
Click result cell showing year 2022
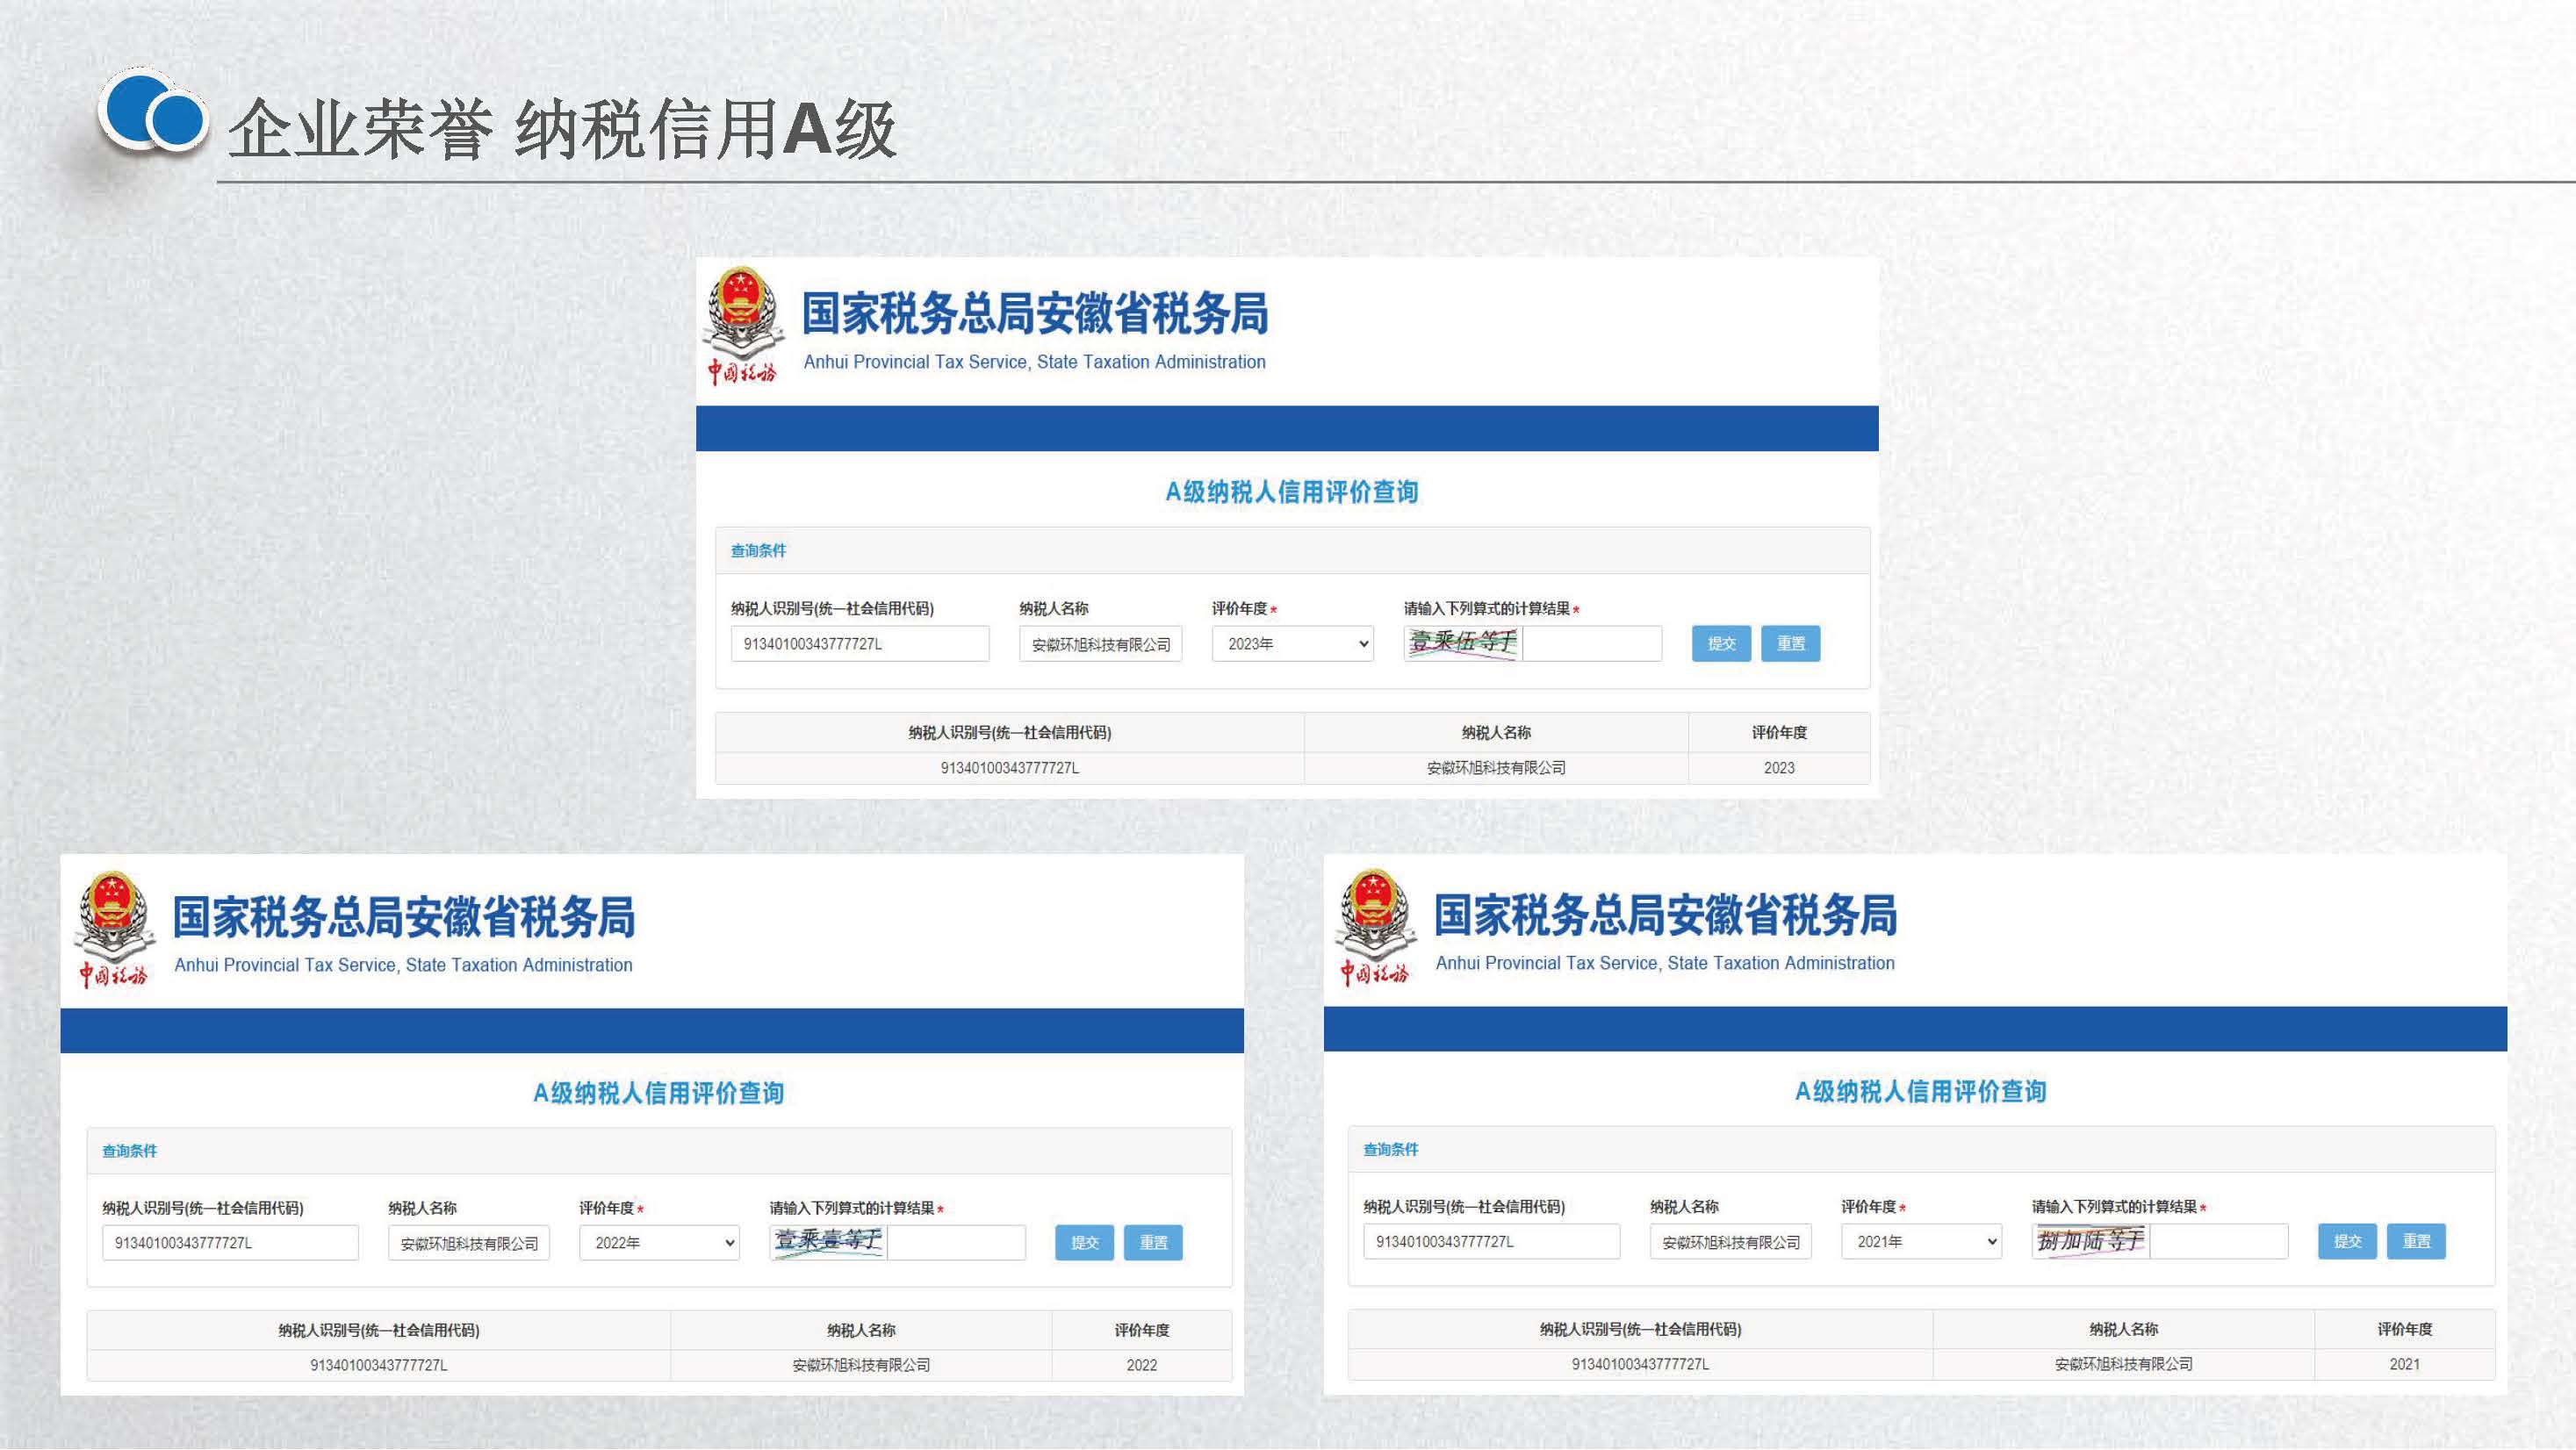pos(1142,1365)
